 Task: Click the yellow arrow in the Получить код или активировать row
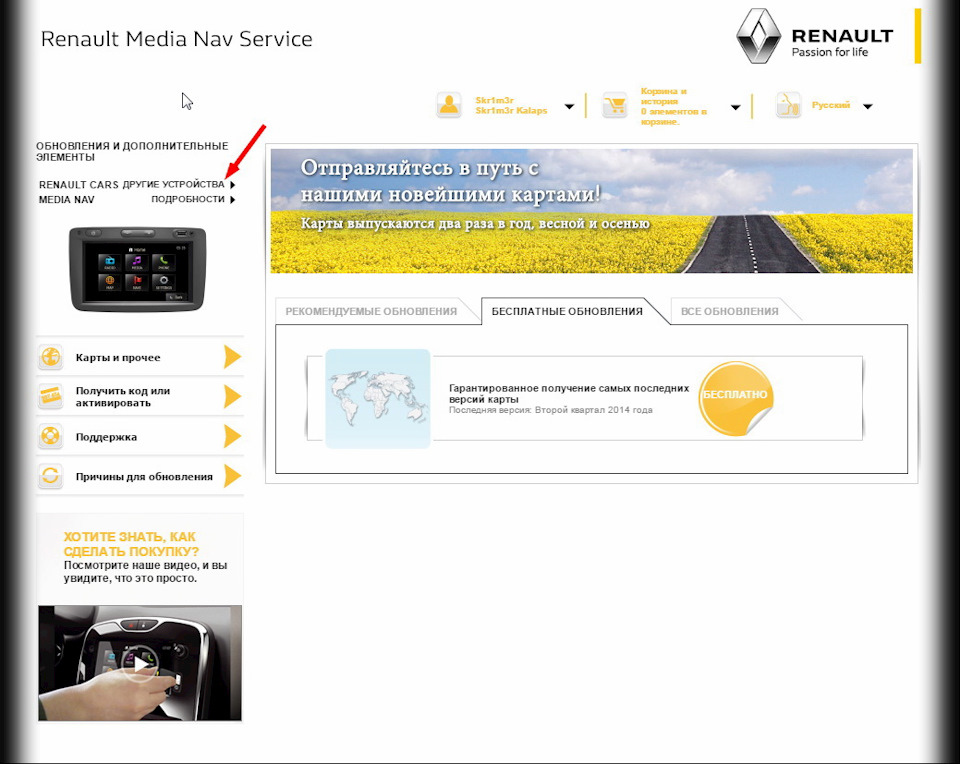233,397
